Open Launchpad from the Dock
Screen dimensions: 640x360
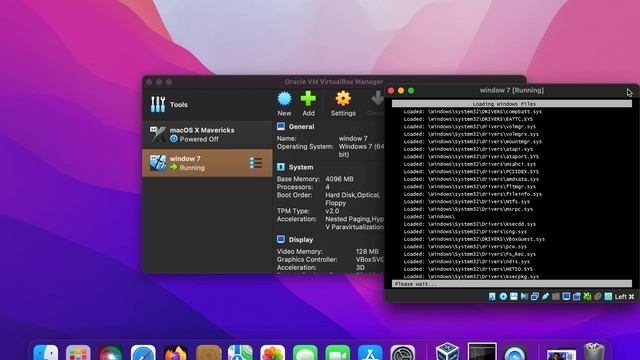(x=78, y=353)
